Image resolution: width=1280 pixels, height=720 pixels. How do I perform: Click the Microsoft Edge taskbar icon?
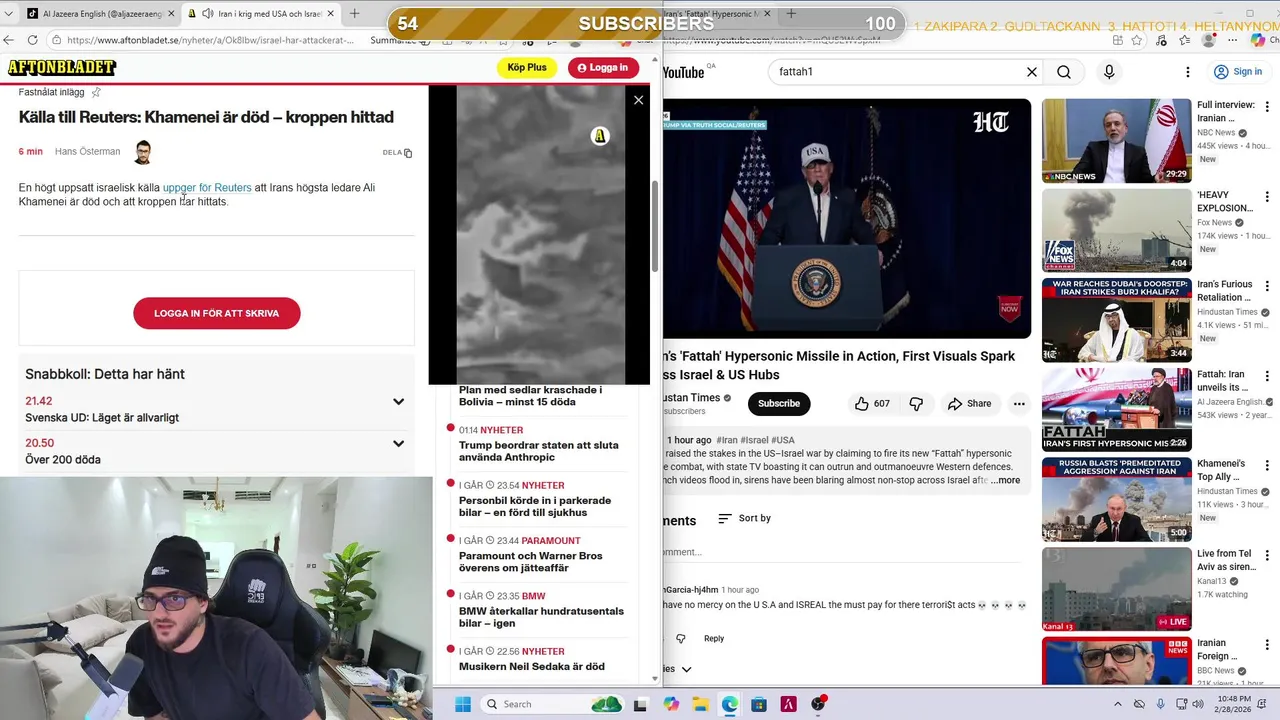(x=729, y=704)
